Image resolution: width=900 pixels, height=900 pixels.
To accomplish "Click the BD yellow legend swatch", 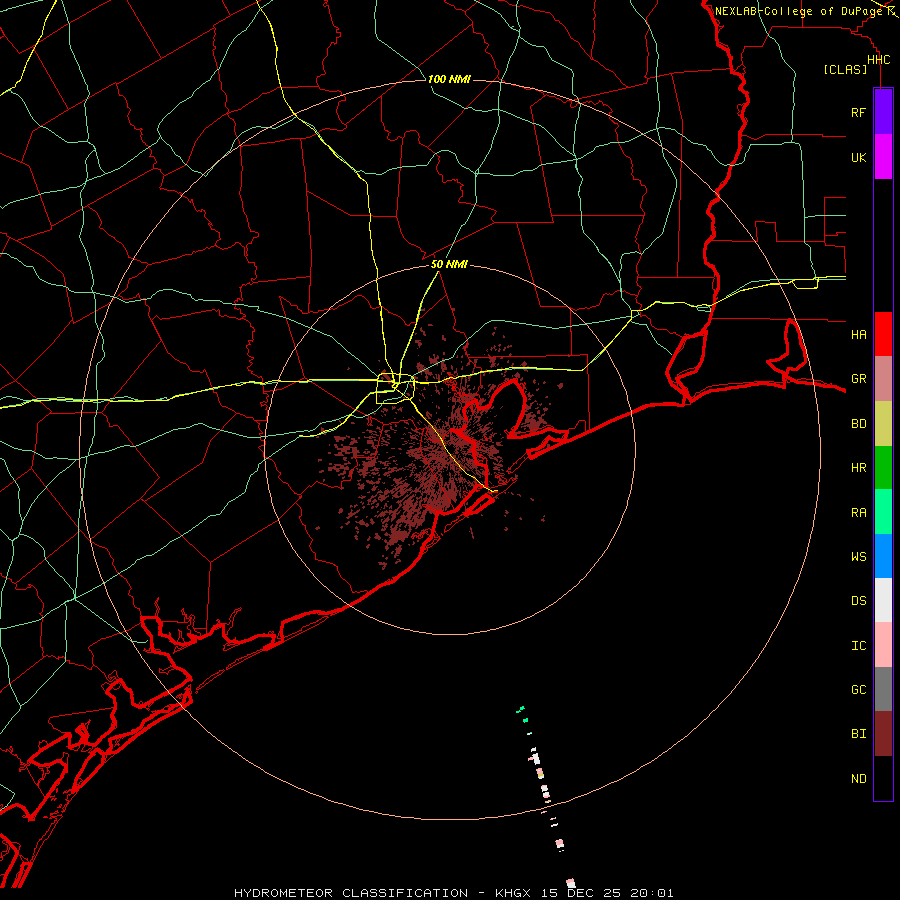I will point(883,424).
